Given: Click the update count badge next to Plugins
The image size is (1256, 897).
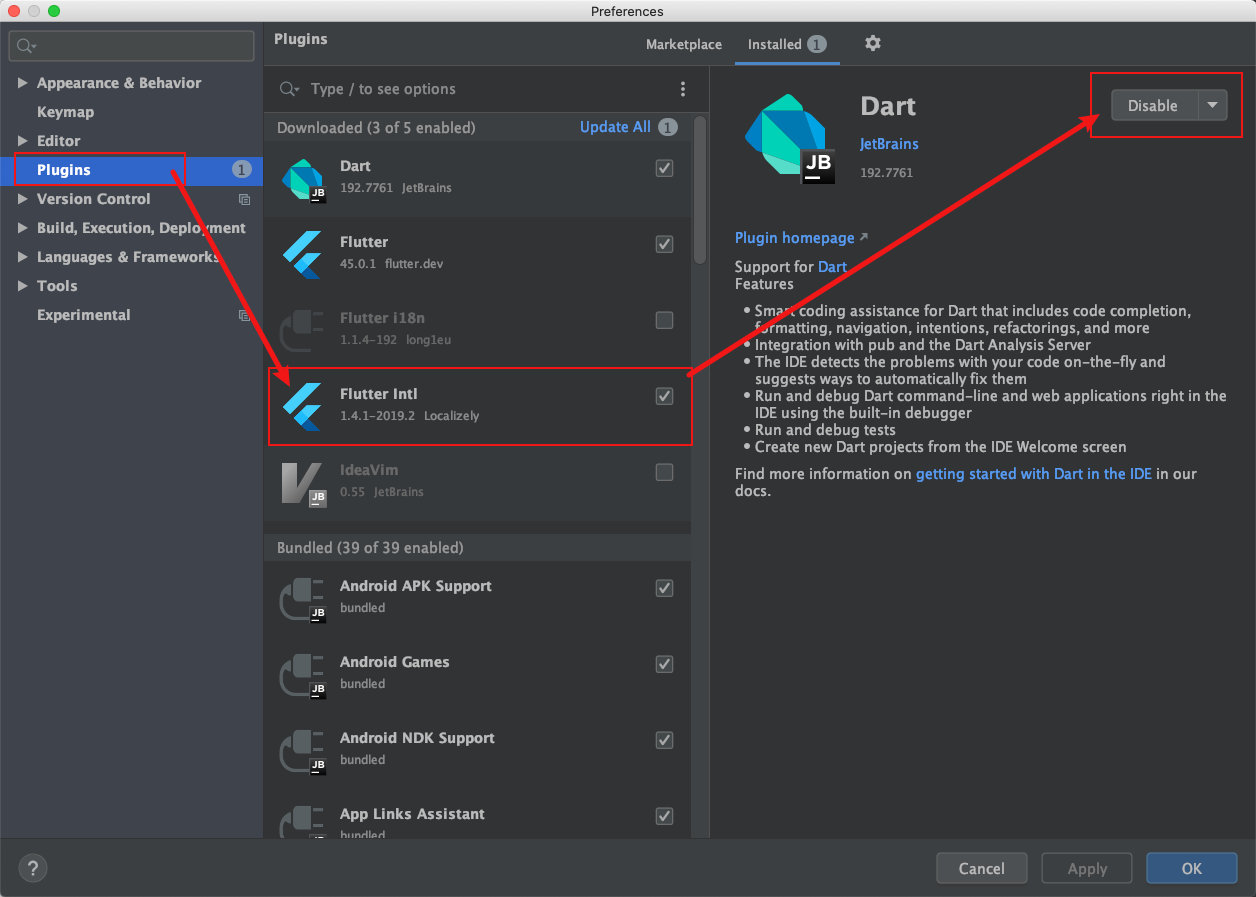Looking at the screenshot, I should point(242,170).
